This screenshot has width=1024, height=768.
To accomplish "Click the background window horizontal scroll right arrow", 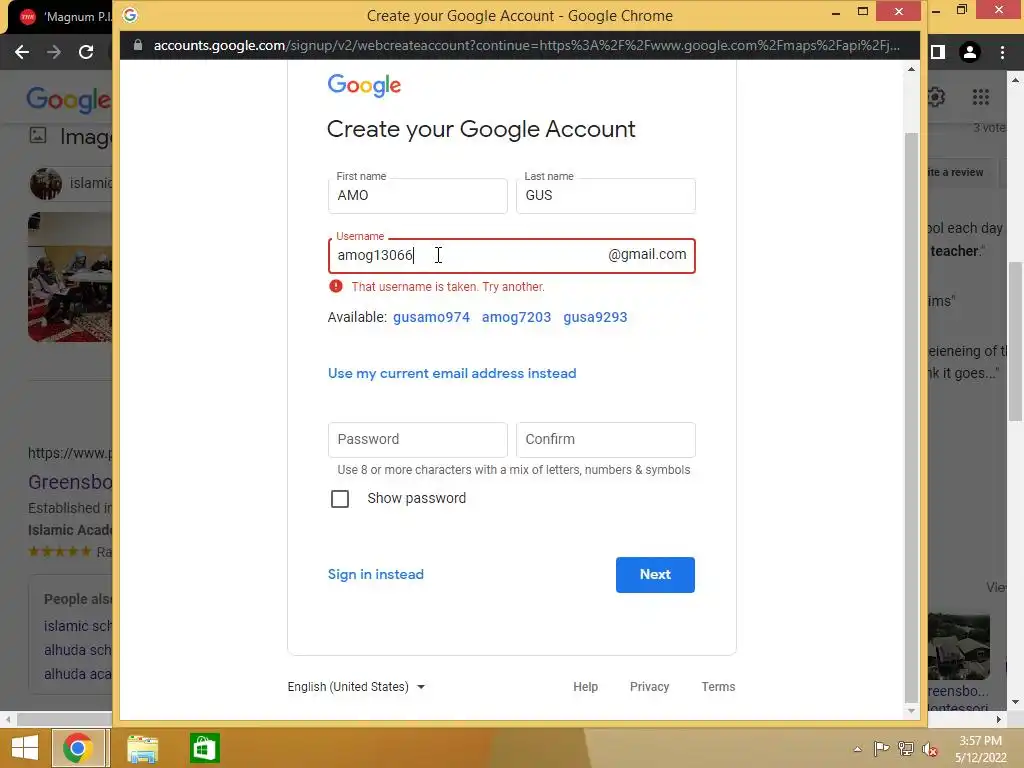I will click(x=999, y=719).
